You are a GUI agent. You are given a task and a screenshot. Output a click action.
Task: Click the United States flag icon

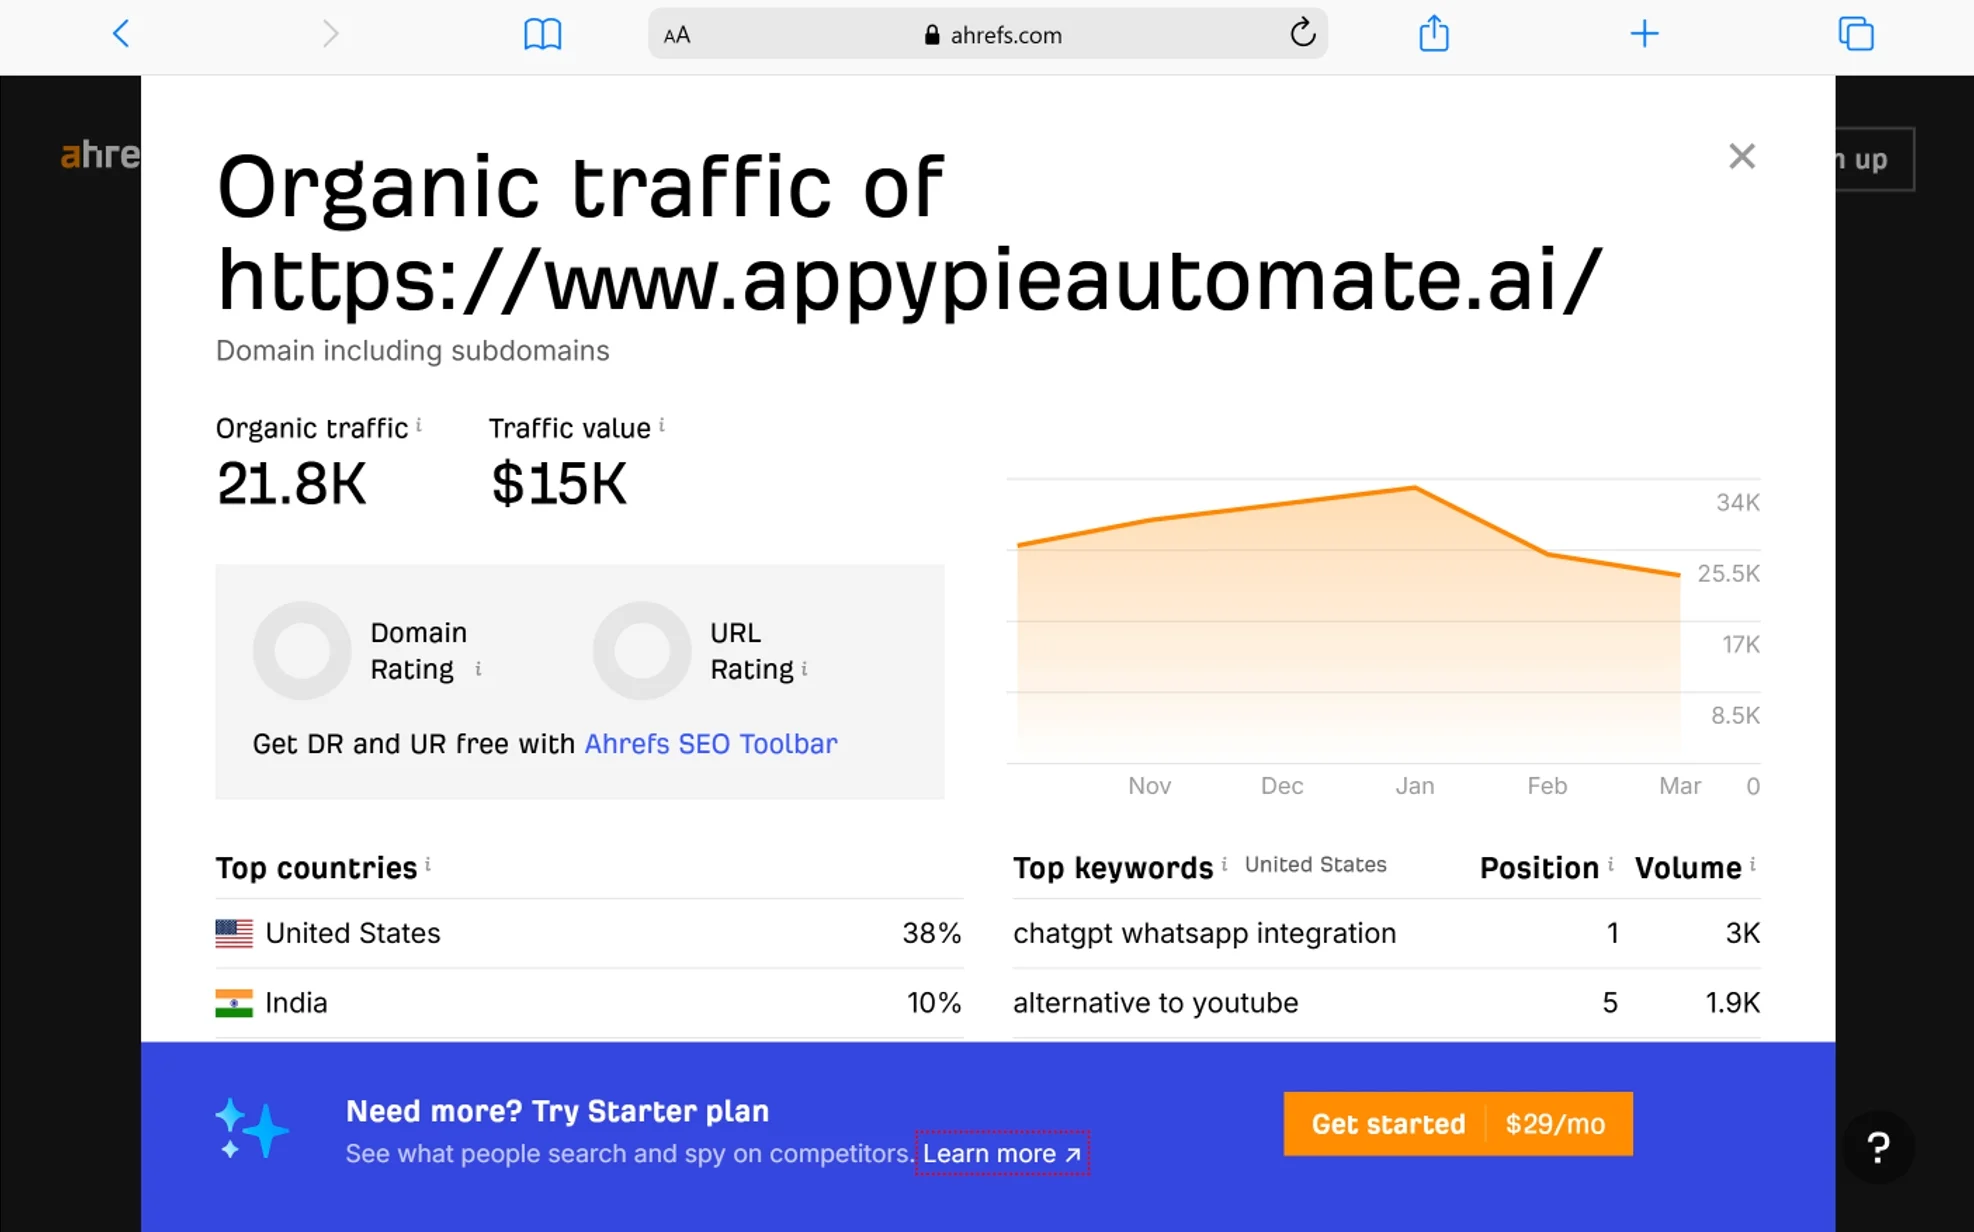234,933
